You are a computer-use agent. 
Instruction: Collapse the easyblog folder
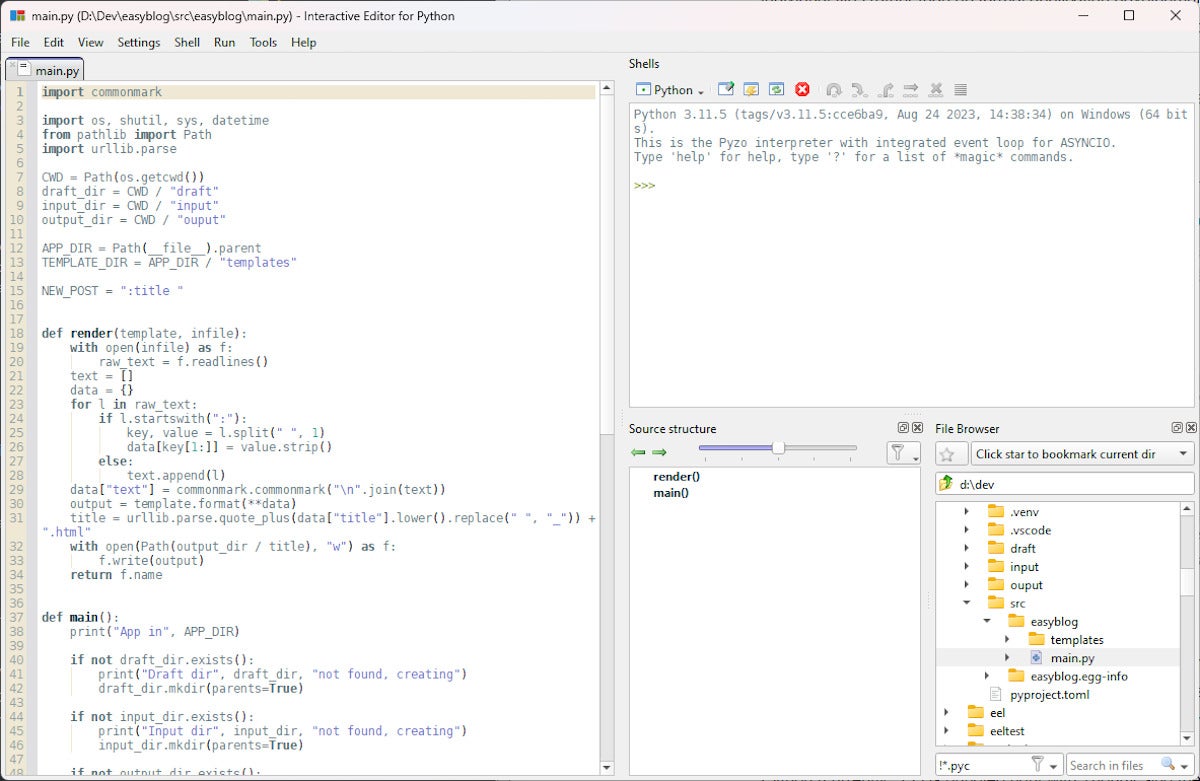pos(987,621)
